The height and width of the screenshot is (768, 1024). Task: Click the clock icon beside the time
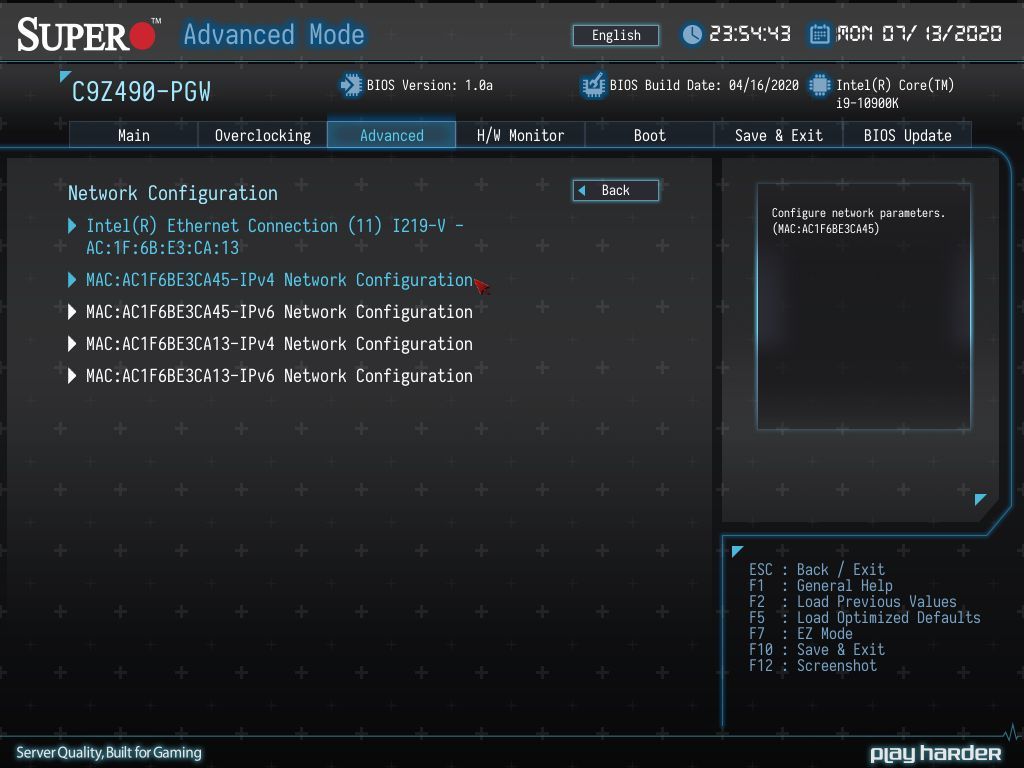coord(692,34)
